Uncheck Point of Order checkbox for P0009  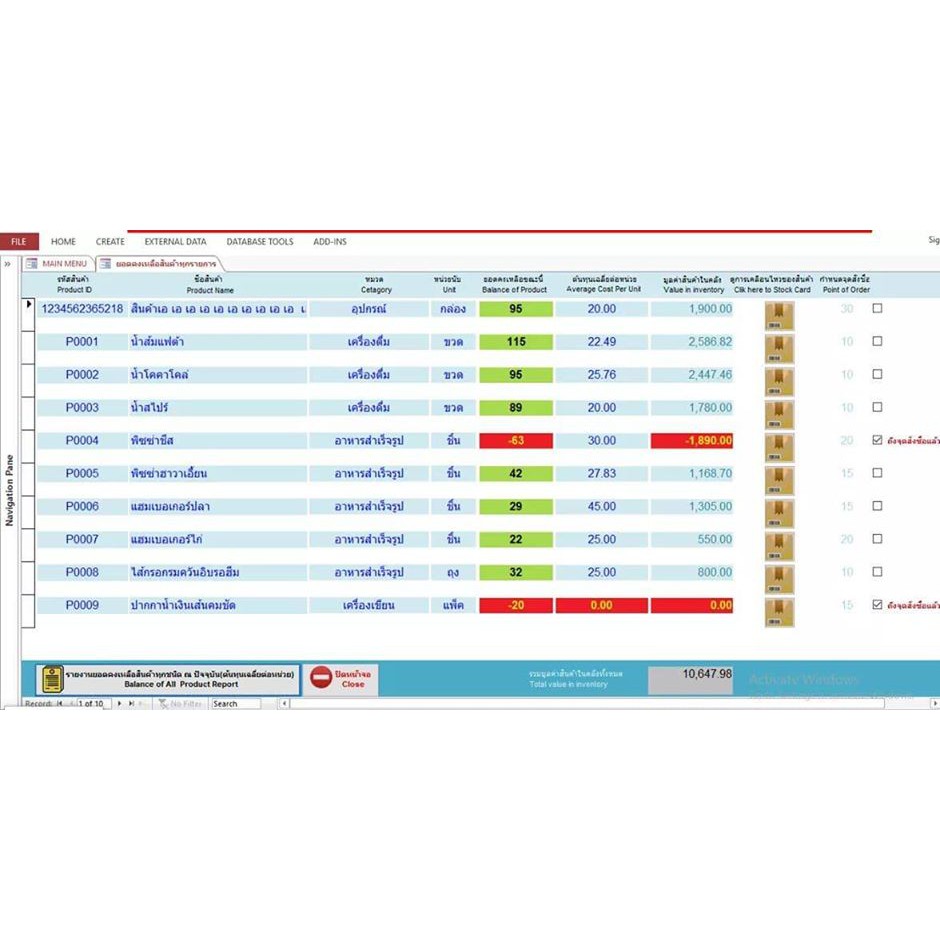(x=877, y=605)
